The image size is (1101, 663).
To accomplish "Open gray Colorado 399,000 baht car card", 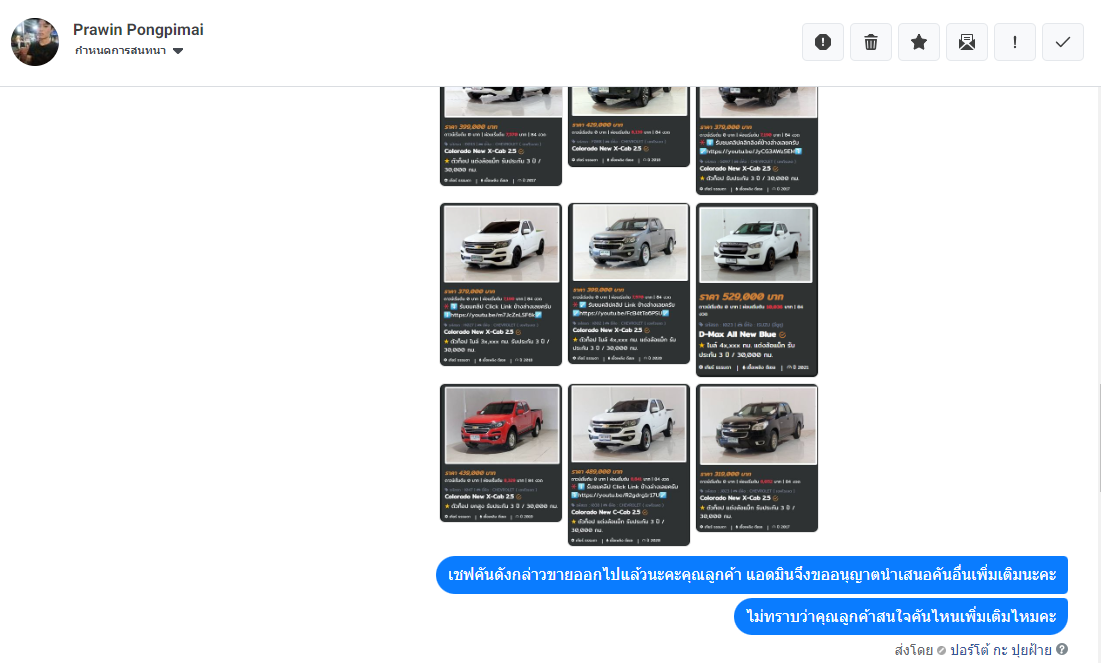I will click(x=628, y=283).
